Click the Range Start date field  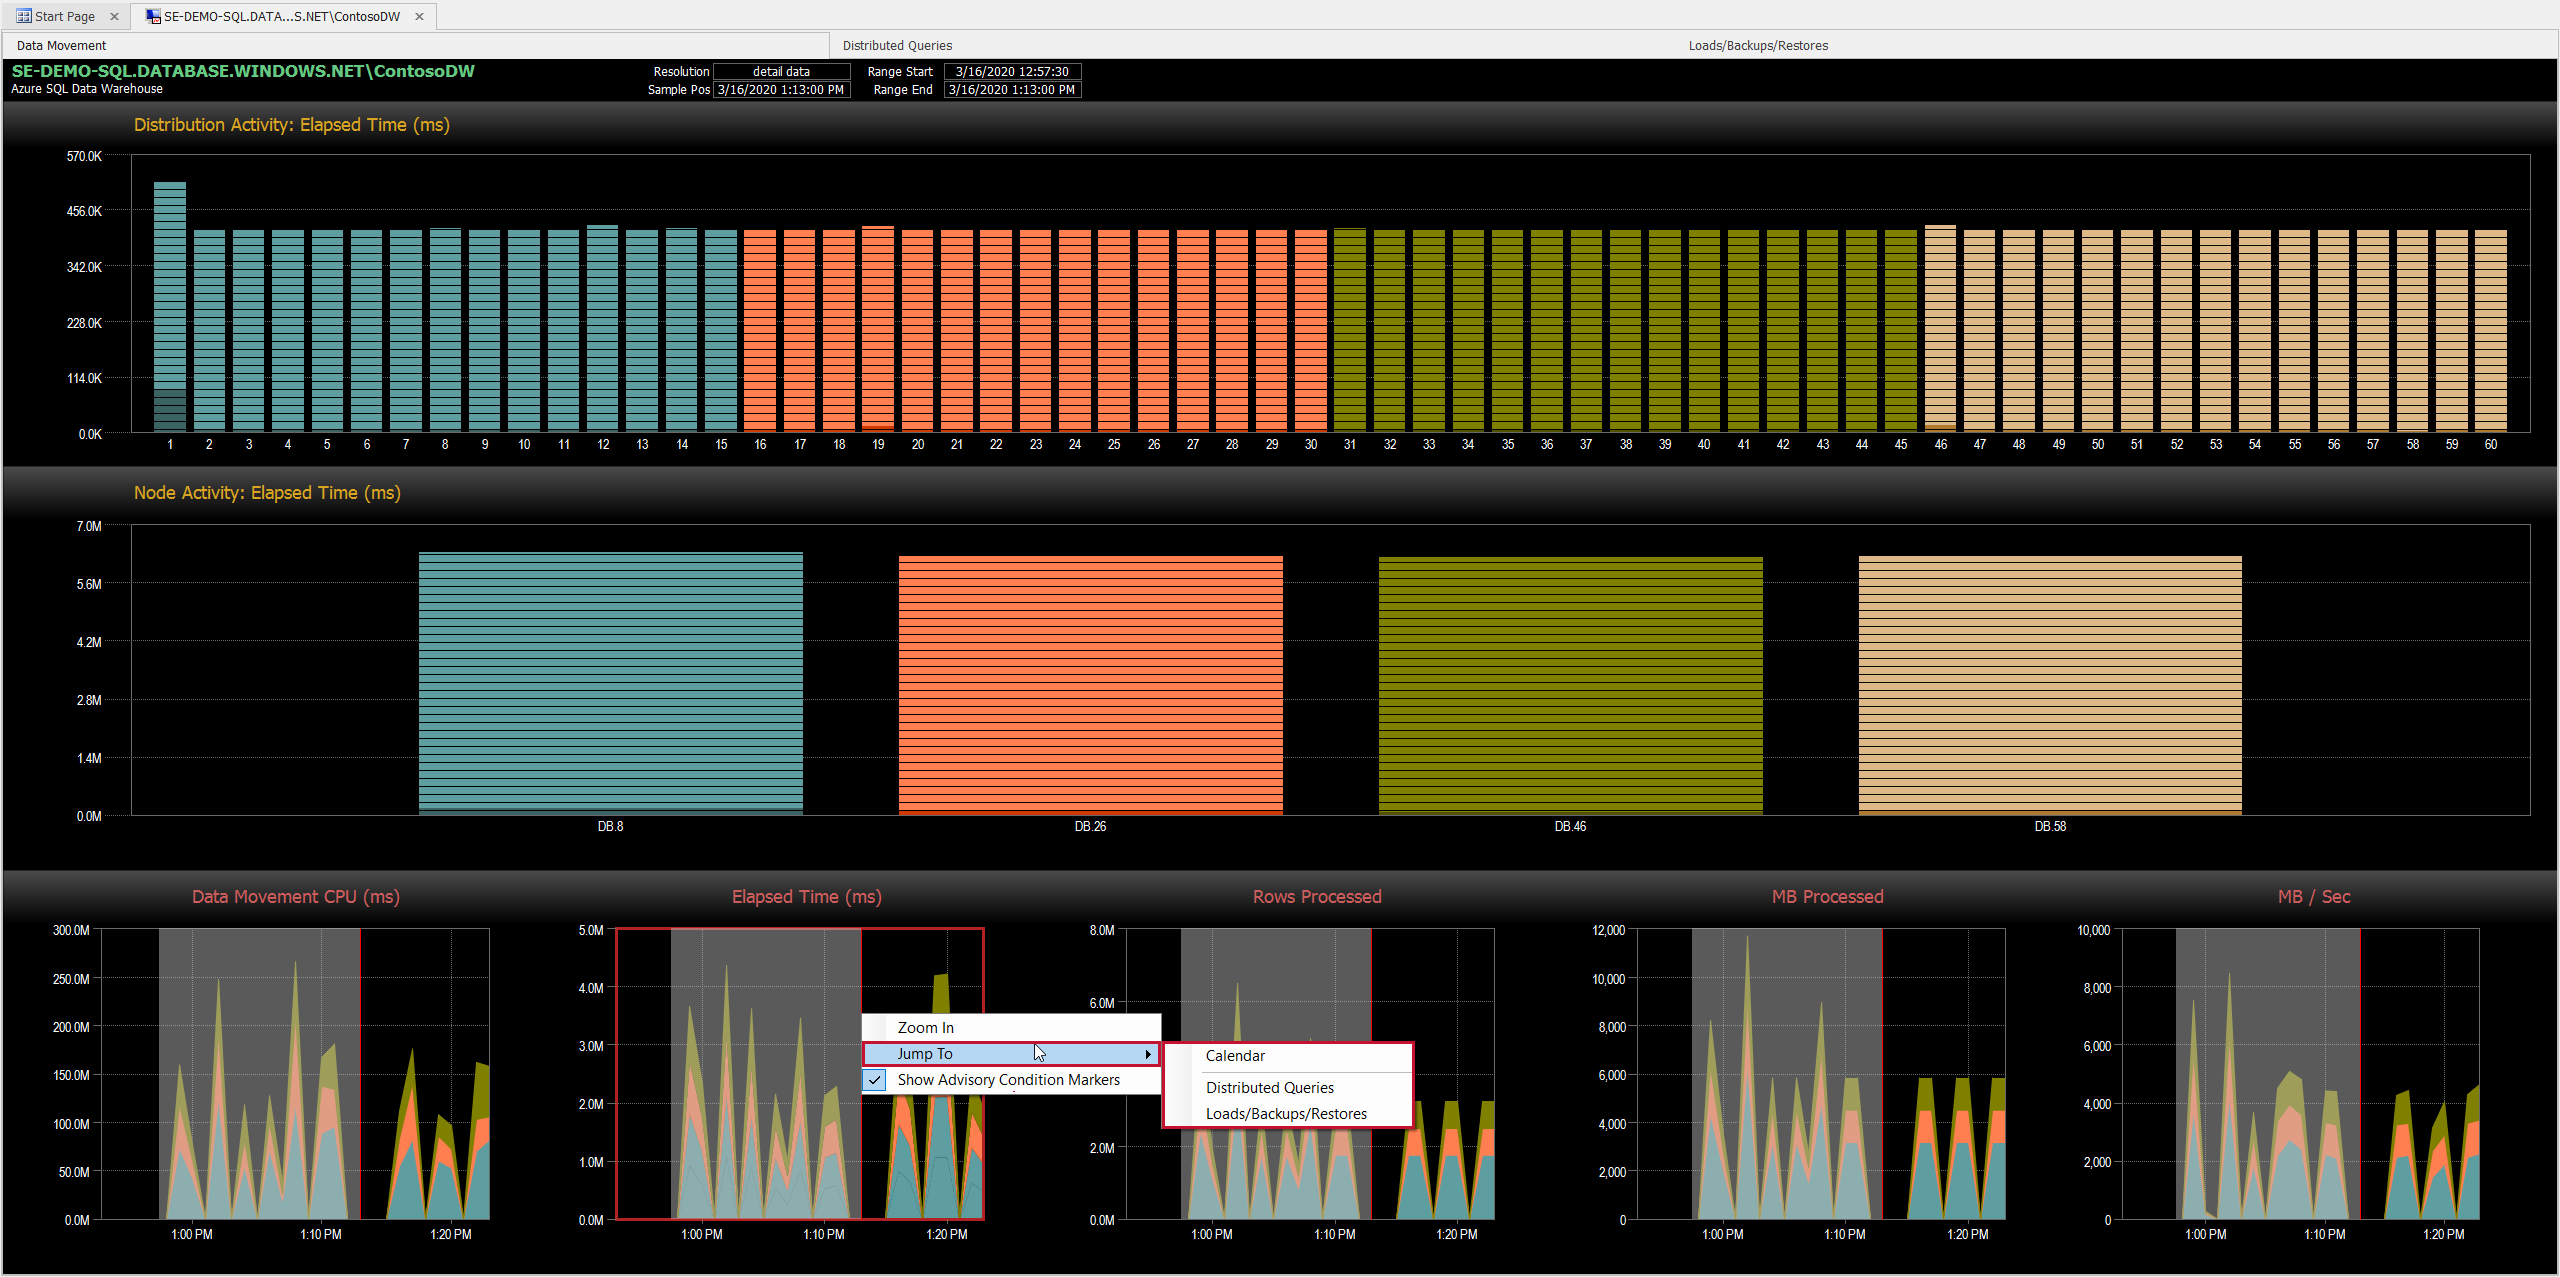click(1011, 71)
